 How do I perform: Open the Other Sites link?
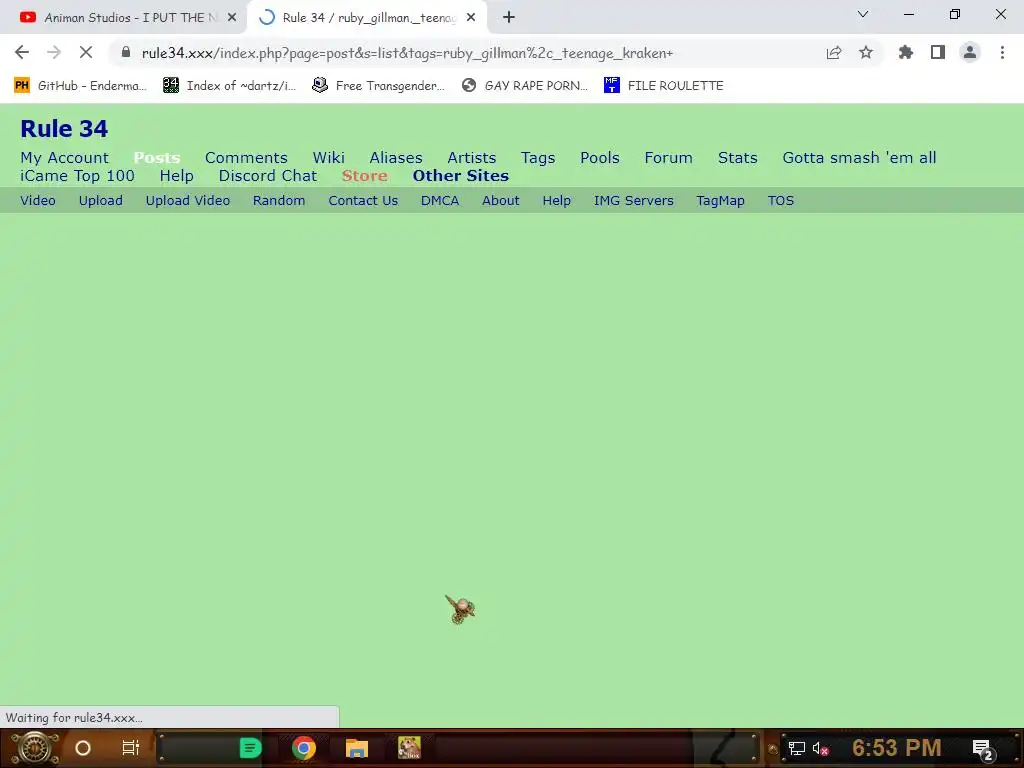click(x=460, y=176)
